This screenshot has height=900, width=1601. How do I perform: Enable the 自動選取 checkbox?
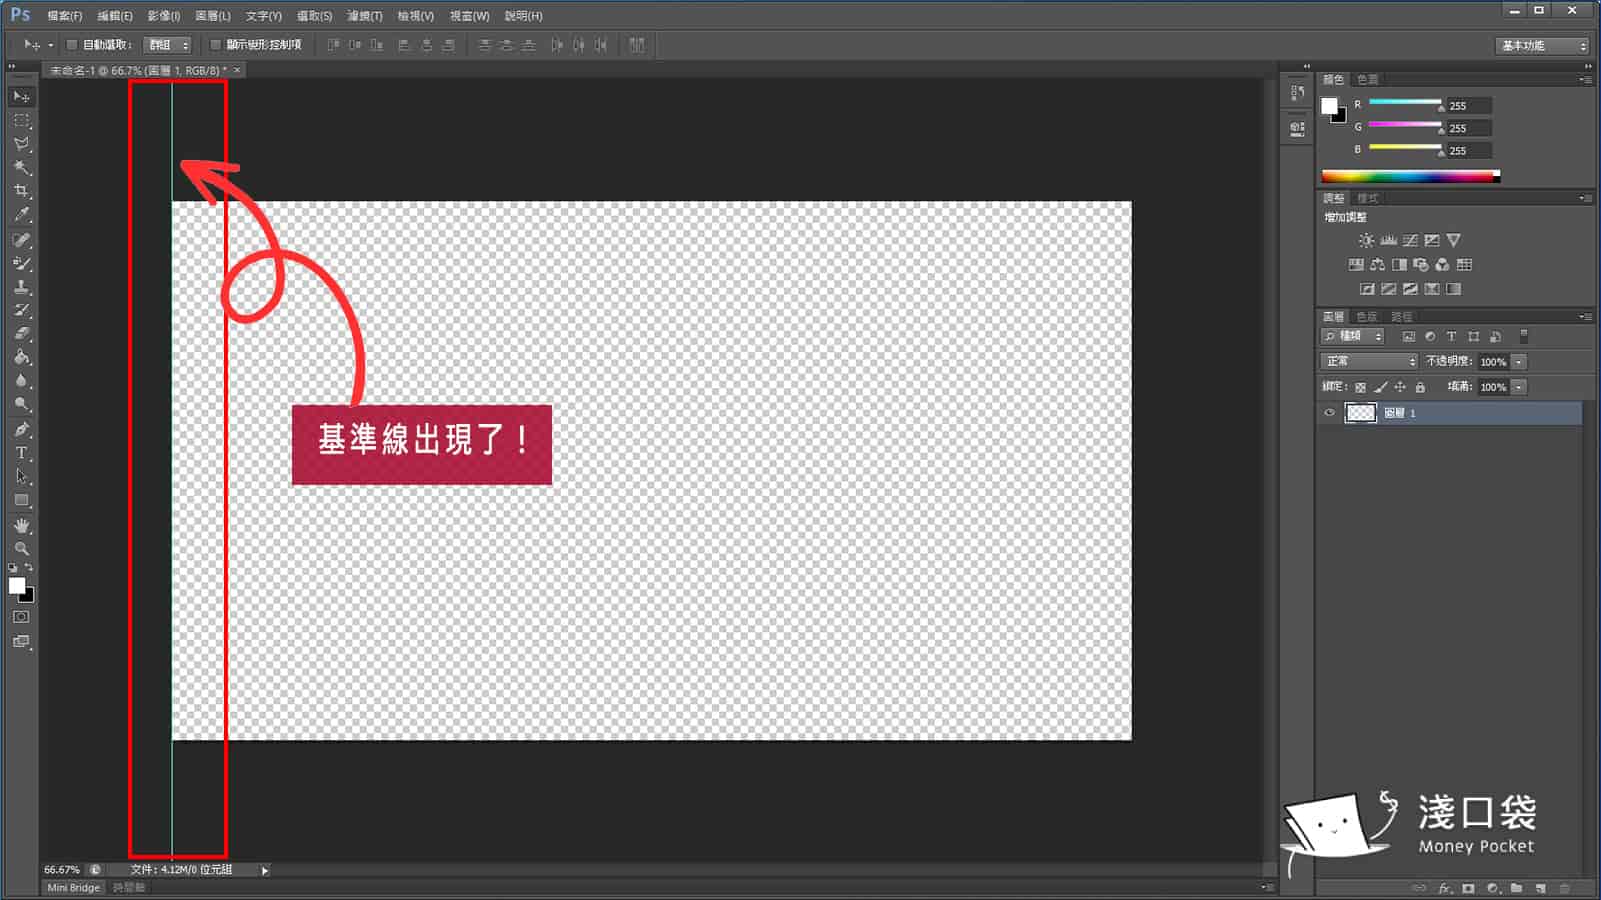[x=71, y=45]
